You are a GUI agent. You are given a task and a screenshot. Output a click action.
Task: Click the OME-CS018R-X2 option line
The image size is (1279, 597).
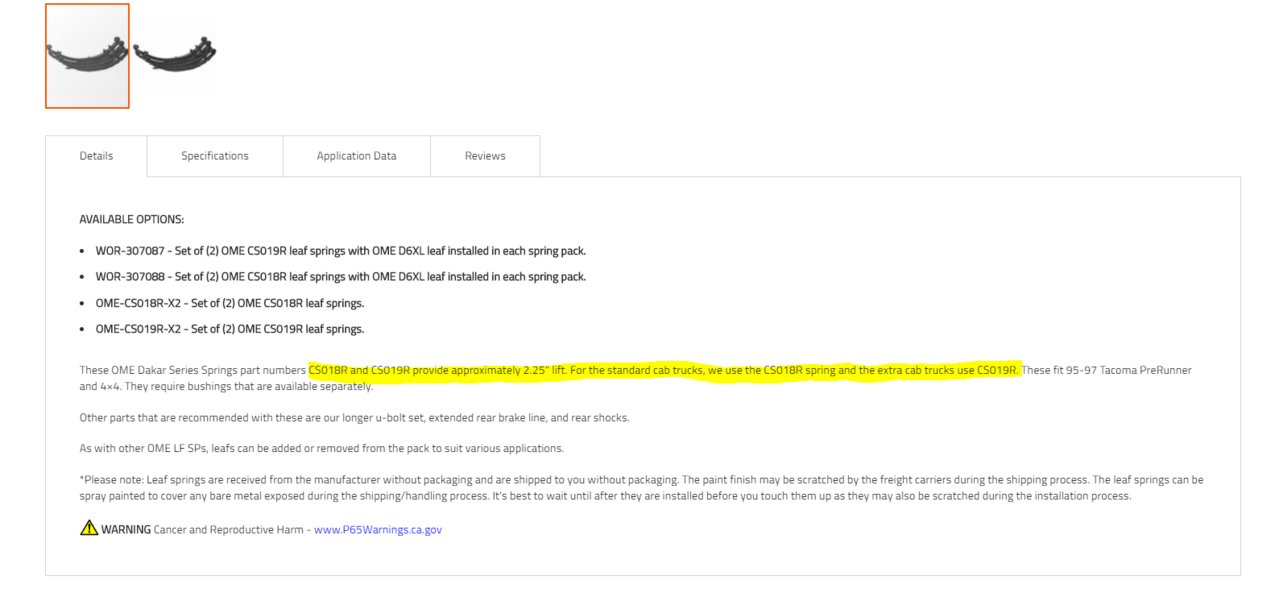[230, 302]
